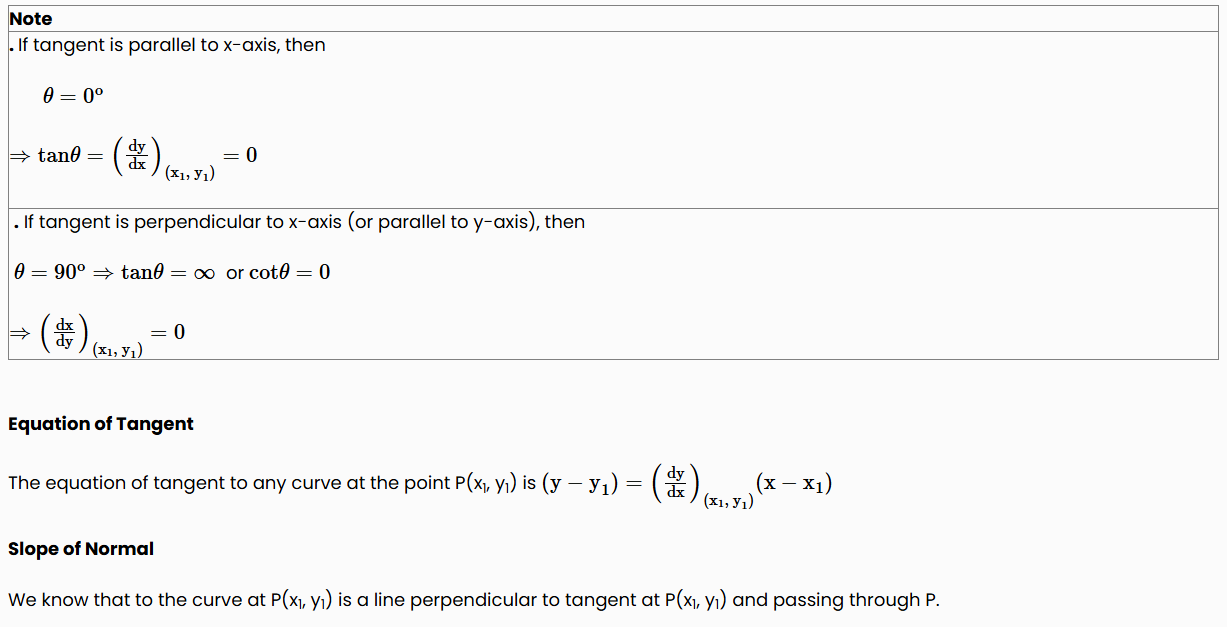Click the theta equals 0° equation
The width and height of the screenshot is (1227, 627).
73,96
